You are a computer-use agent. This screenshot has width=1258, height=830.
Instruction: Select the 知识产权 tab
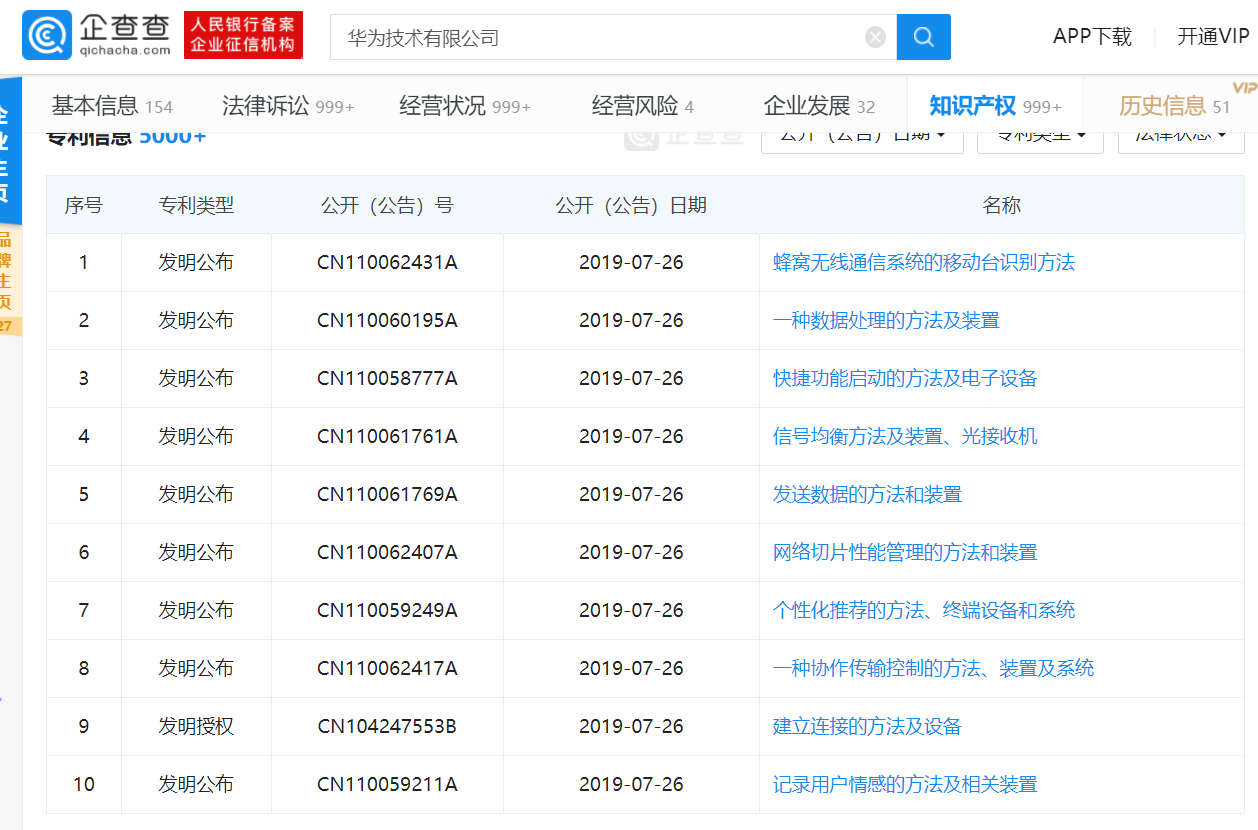pyautogui.click(x=995, y=105)
